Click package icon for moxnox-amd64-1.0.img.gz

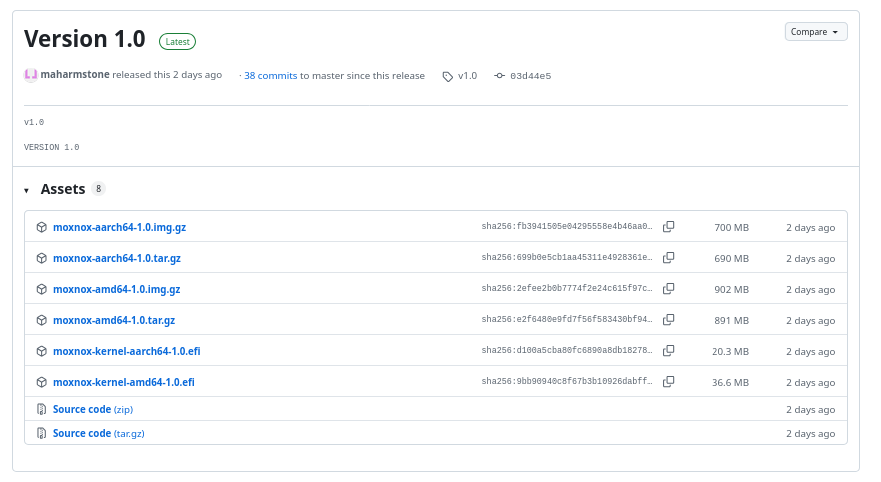click(42, 289)
